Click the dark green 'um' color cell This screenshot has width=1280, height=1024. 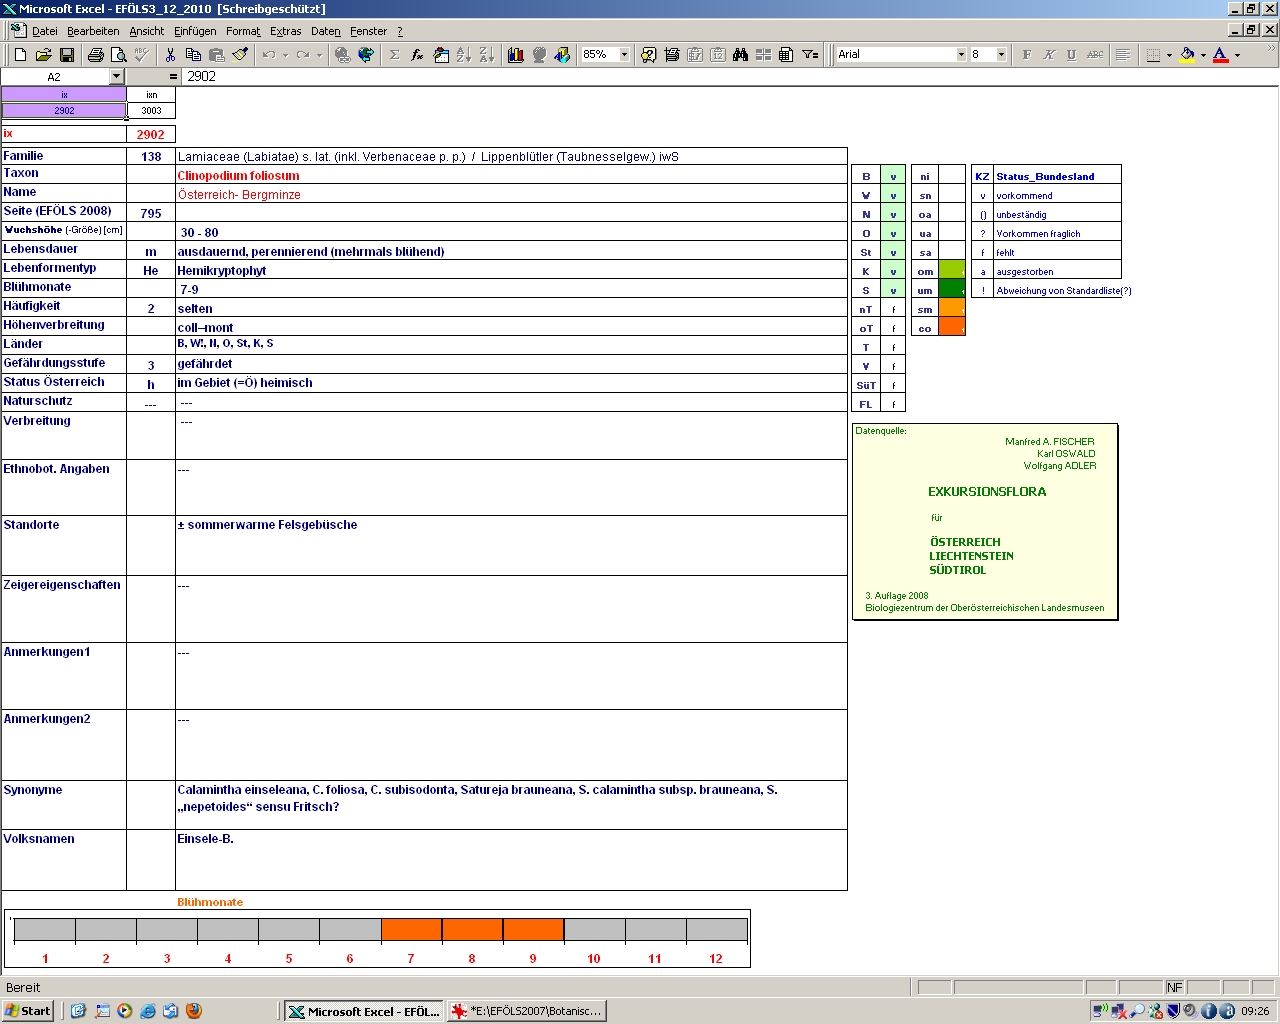[952, 290]
